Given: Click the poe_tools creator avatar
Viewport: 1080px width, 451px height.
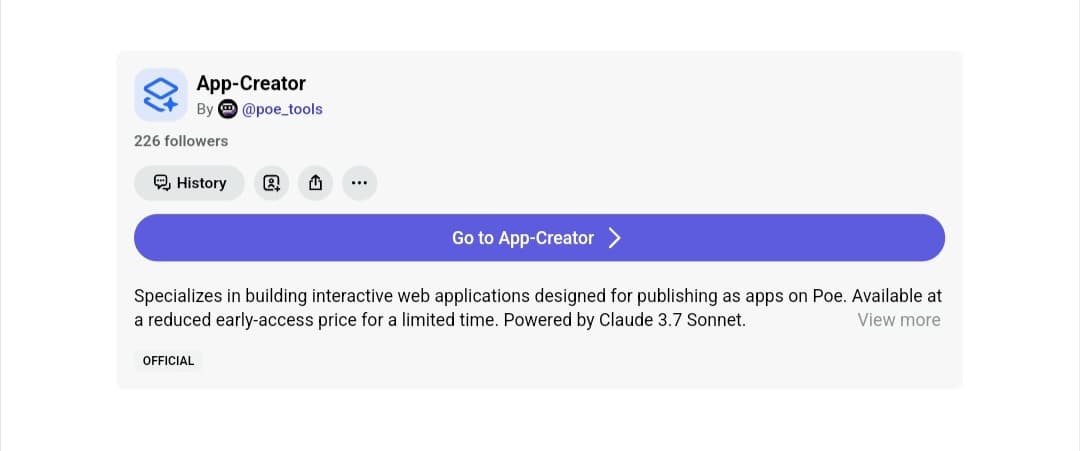Looking at the screenshot, I should 228,109.
